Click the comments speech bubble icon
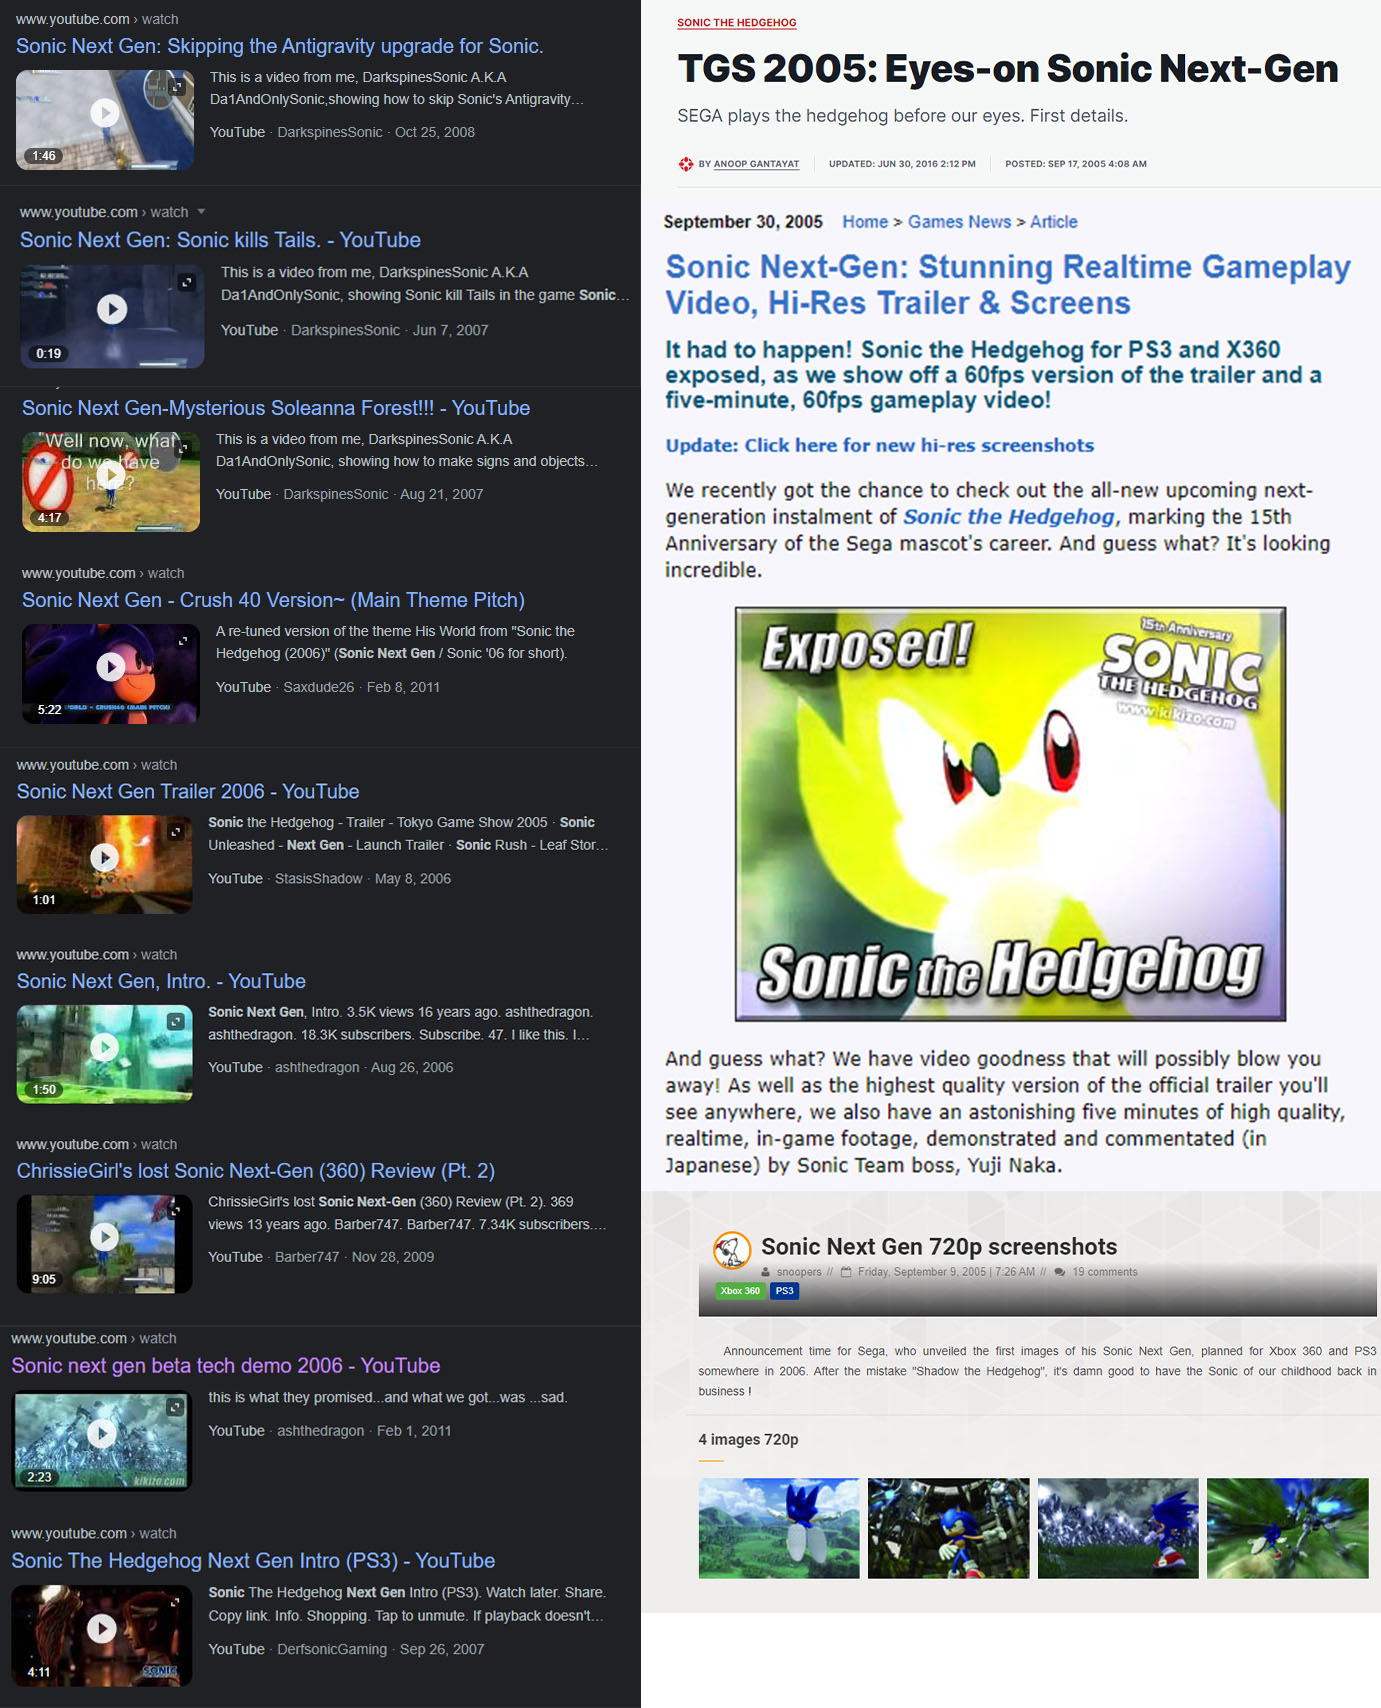Screen dimensions: 1381x1708 [1060, 1272]
